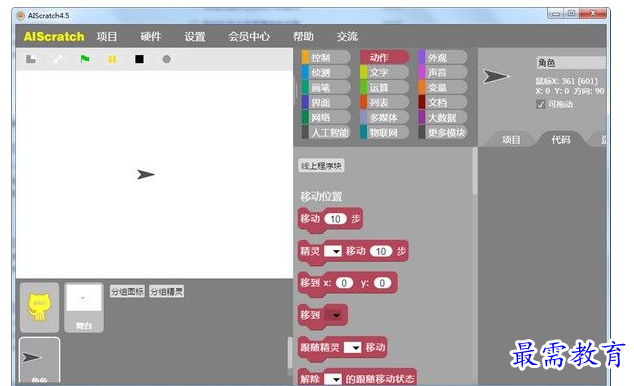Viewport: 634px width, 386px height.
Task: Open the 列表 block category
Action: click(384, 102)
